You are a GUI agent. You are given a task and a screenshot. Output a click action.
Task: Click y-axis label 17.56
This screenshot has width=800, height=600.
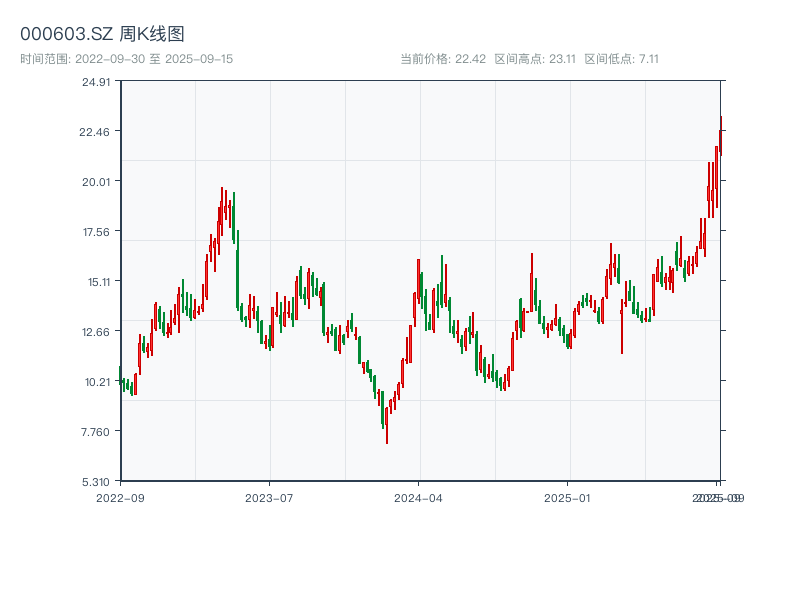[x=96, y=232]
